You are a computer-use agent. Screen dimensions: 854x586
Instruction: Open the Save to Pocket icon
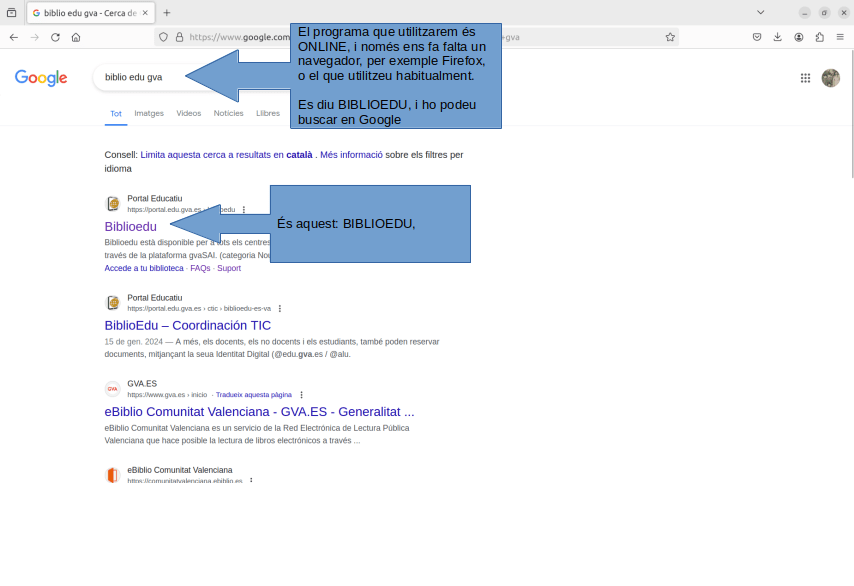pyautogui.click(x=757, y=37)
